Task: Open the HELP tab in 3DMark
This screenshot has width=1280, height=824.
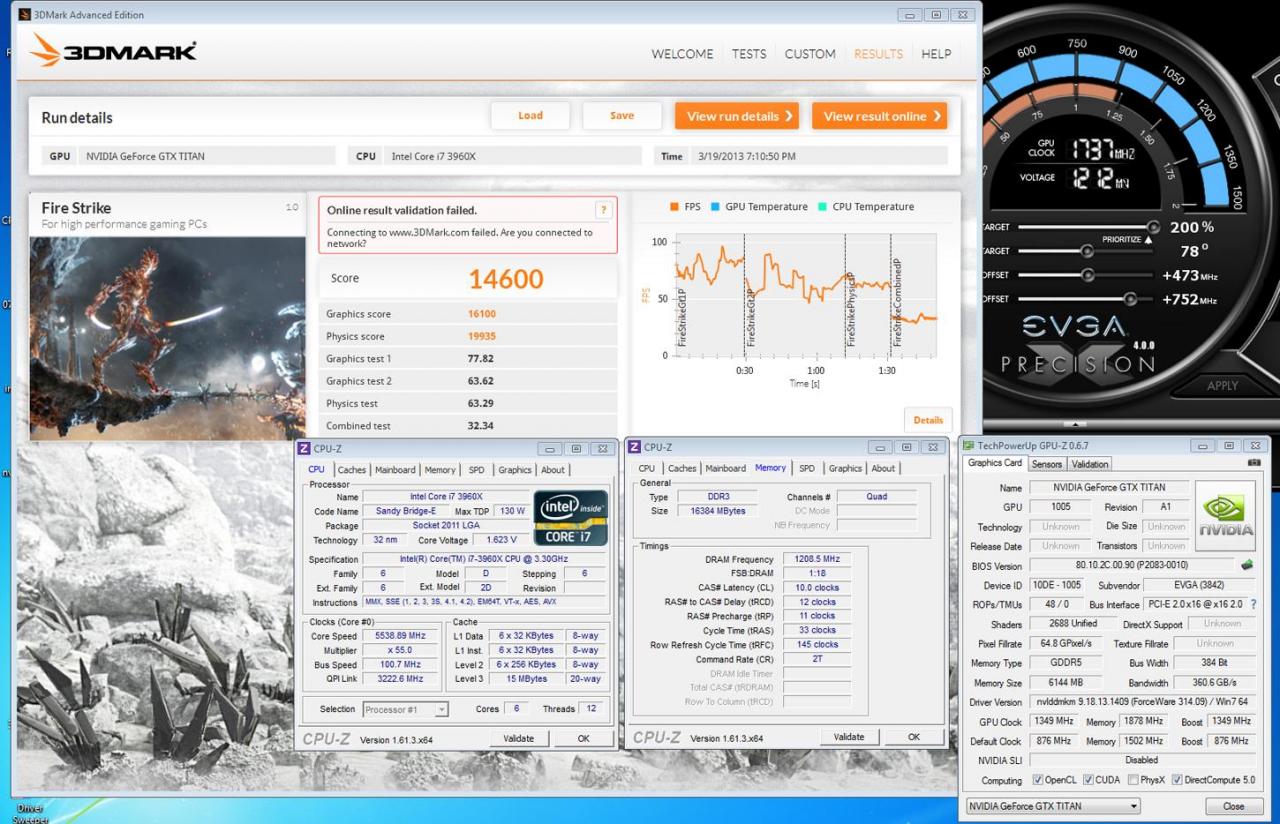Action: click(x=936, y=54)
